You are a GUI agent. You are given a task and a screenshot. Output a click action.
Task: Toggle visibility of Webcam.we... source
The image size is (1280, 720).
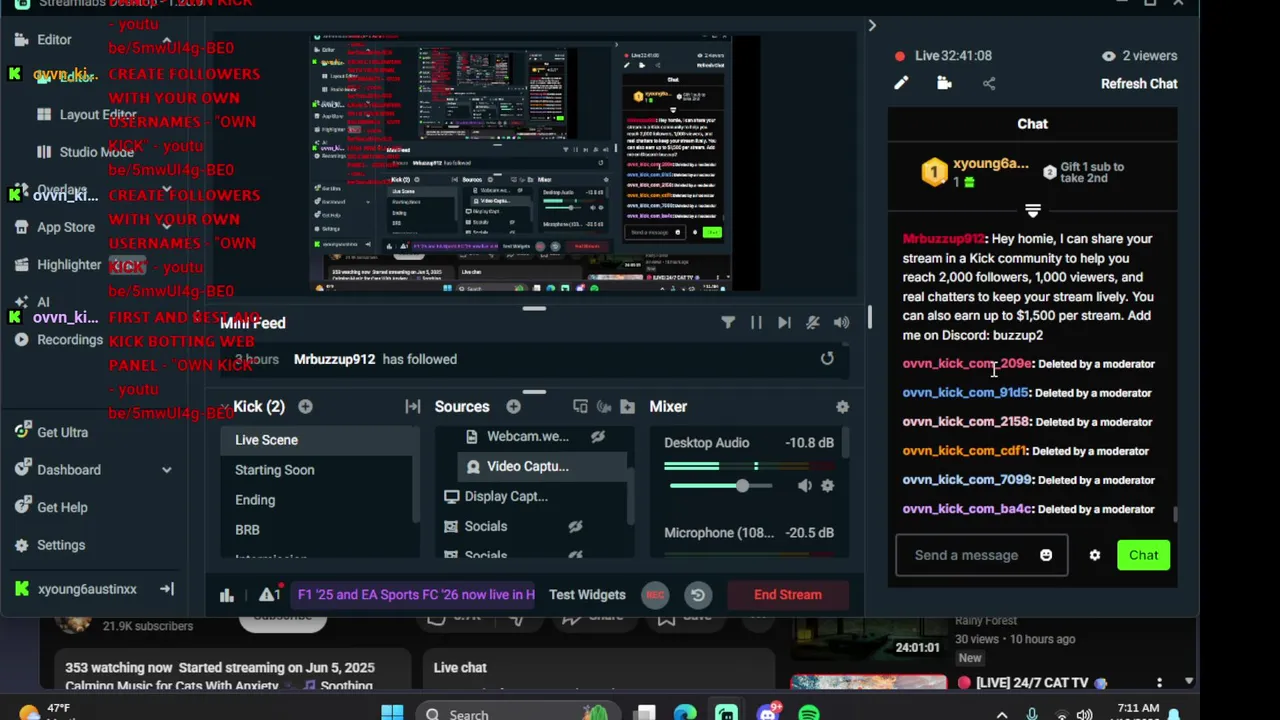pos(598,436)
